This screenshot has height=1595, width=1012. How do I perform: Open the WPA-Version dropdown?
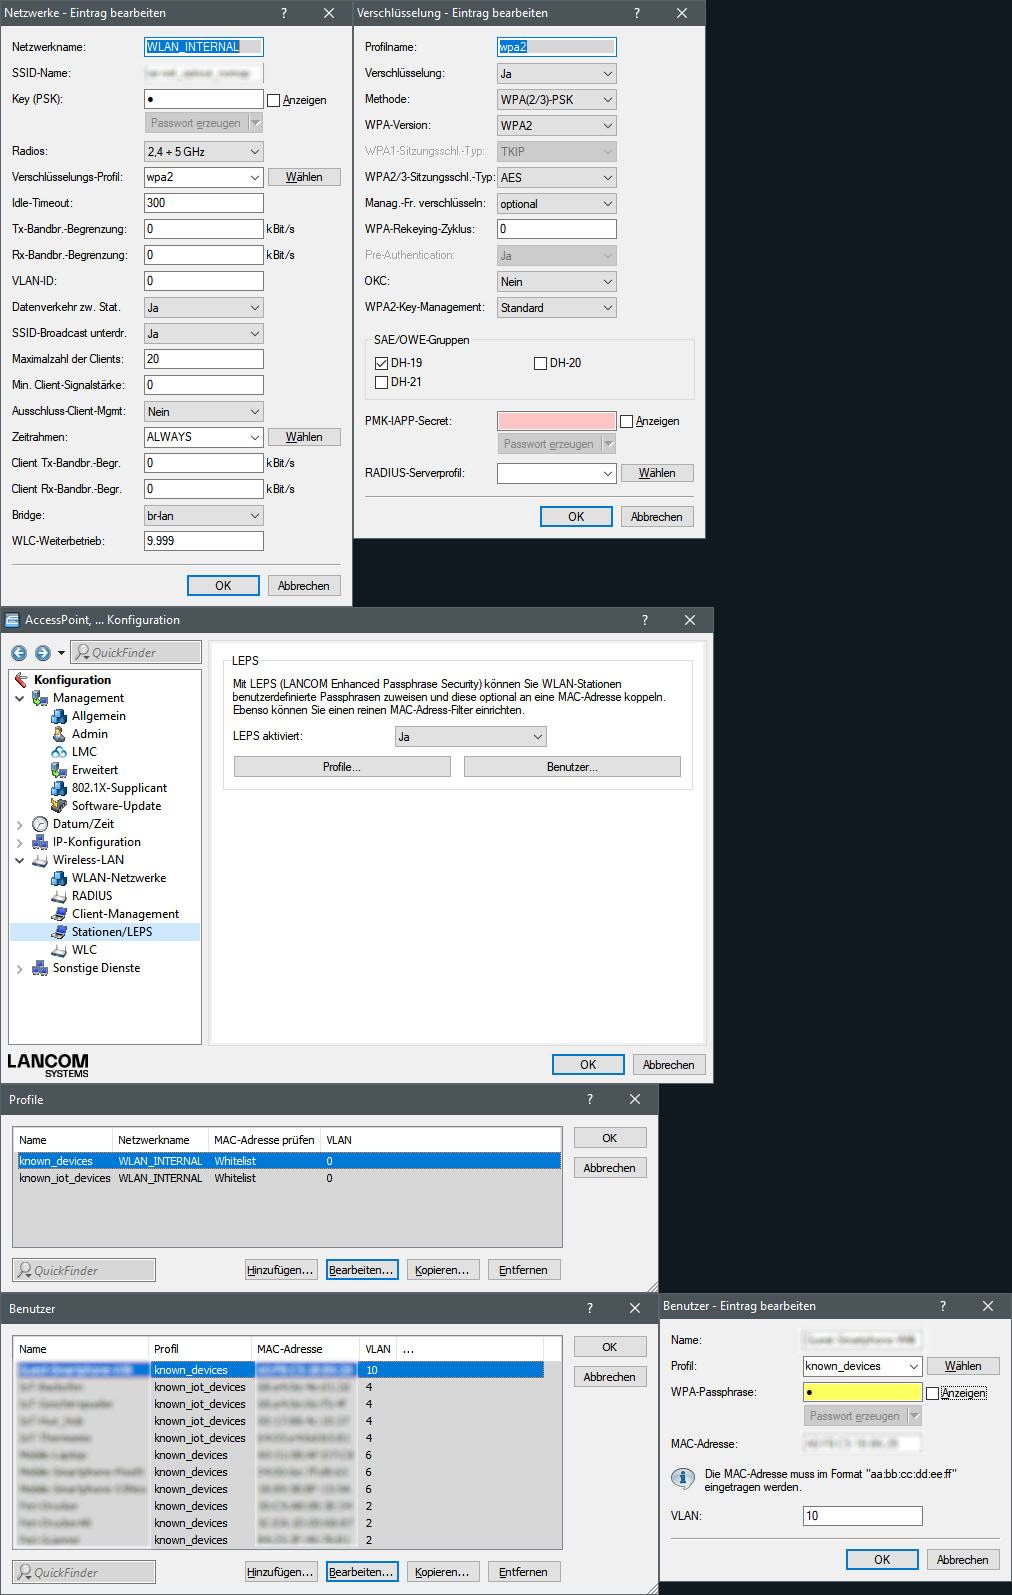pos(557,125)
